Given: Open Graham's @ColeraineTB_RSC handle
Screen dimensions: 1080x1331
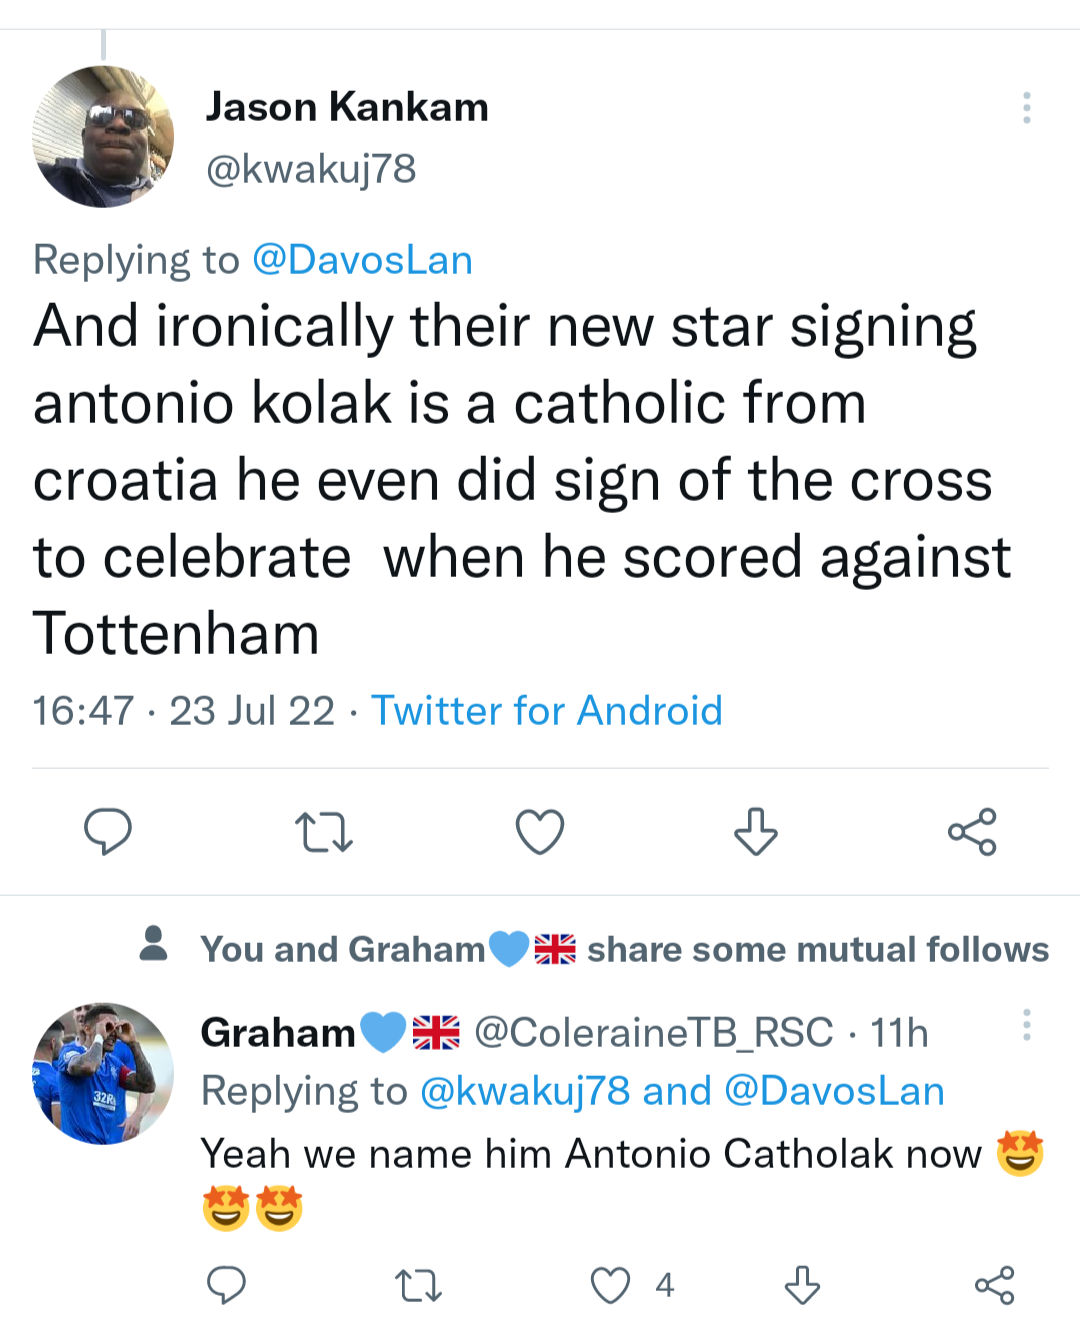Looking at the screenshot, I should tap(653, 1032).
